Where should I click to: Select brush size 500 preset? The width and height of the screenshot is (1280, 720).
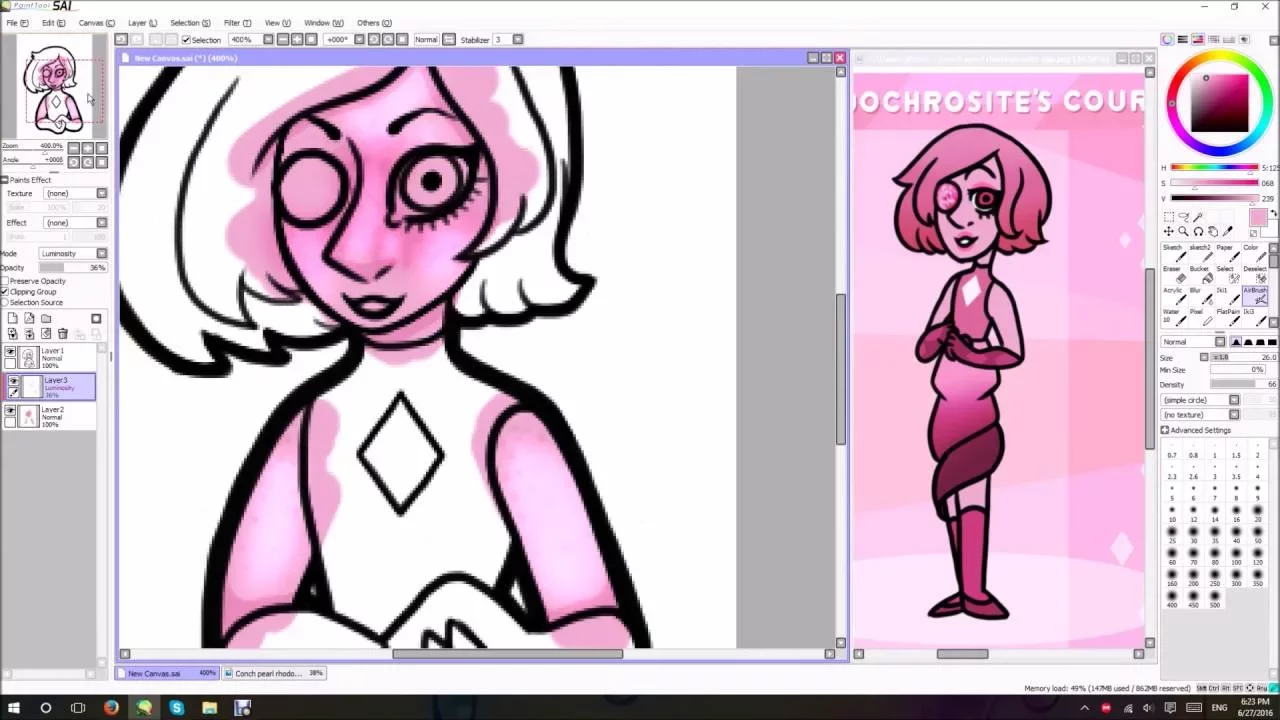pos(1215,599)
